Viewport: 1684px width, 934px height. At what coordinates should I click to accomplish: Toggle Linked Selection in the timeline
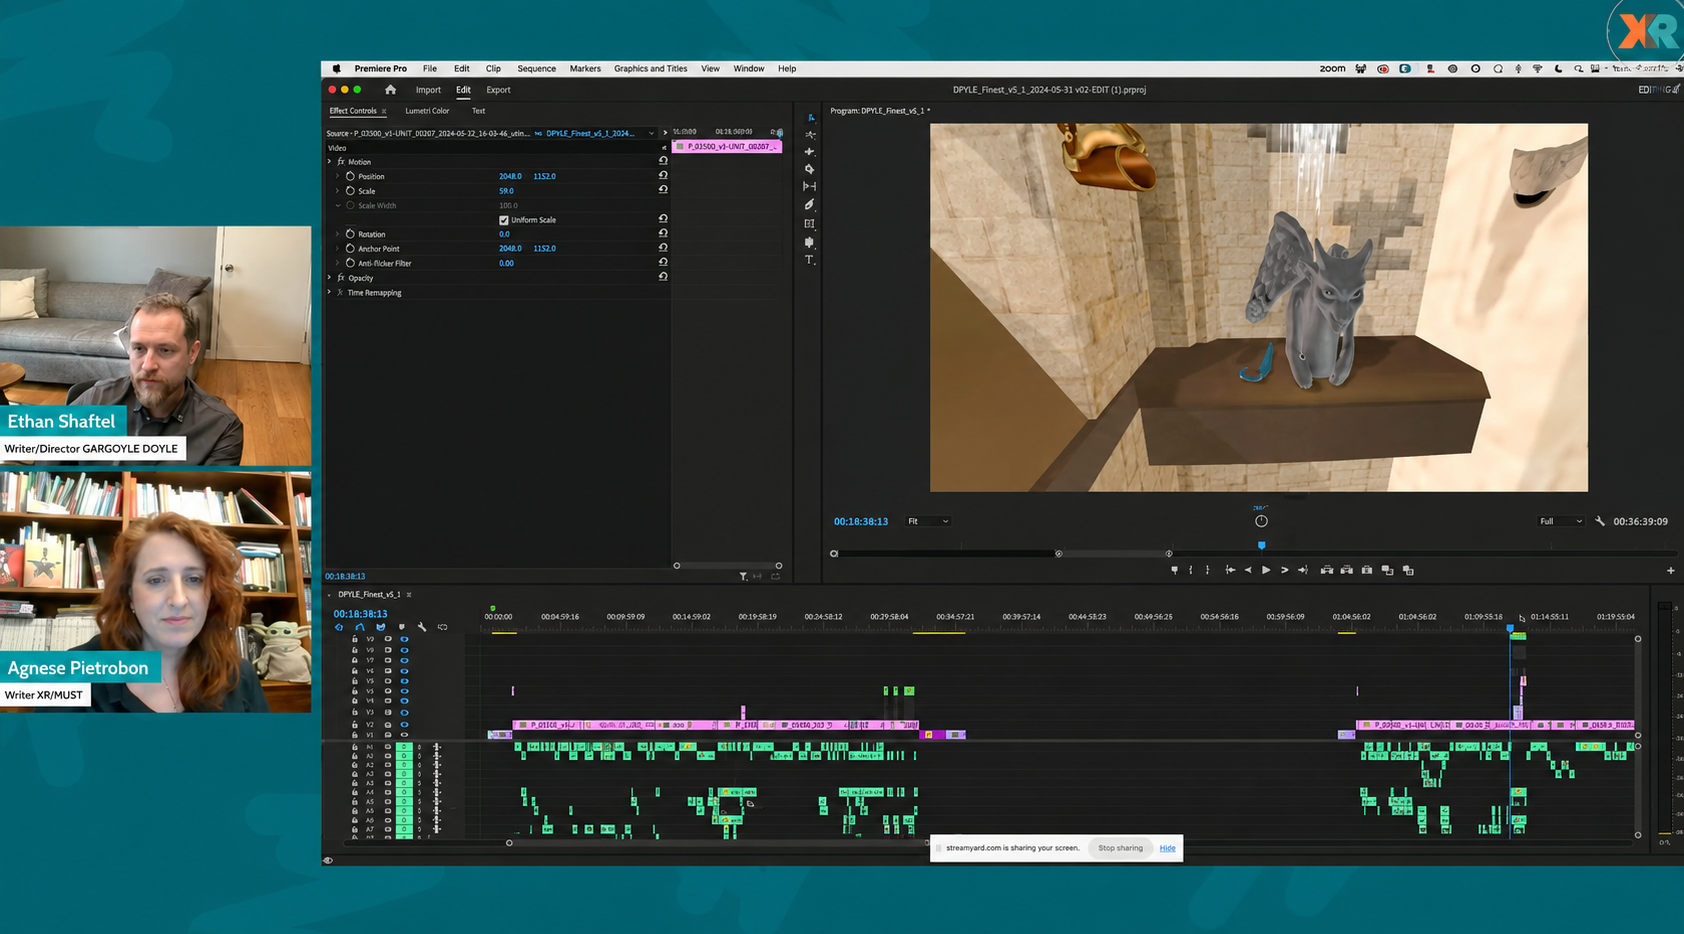point(380,627)
